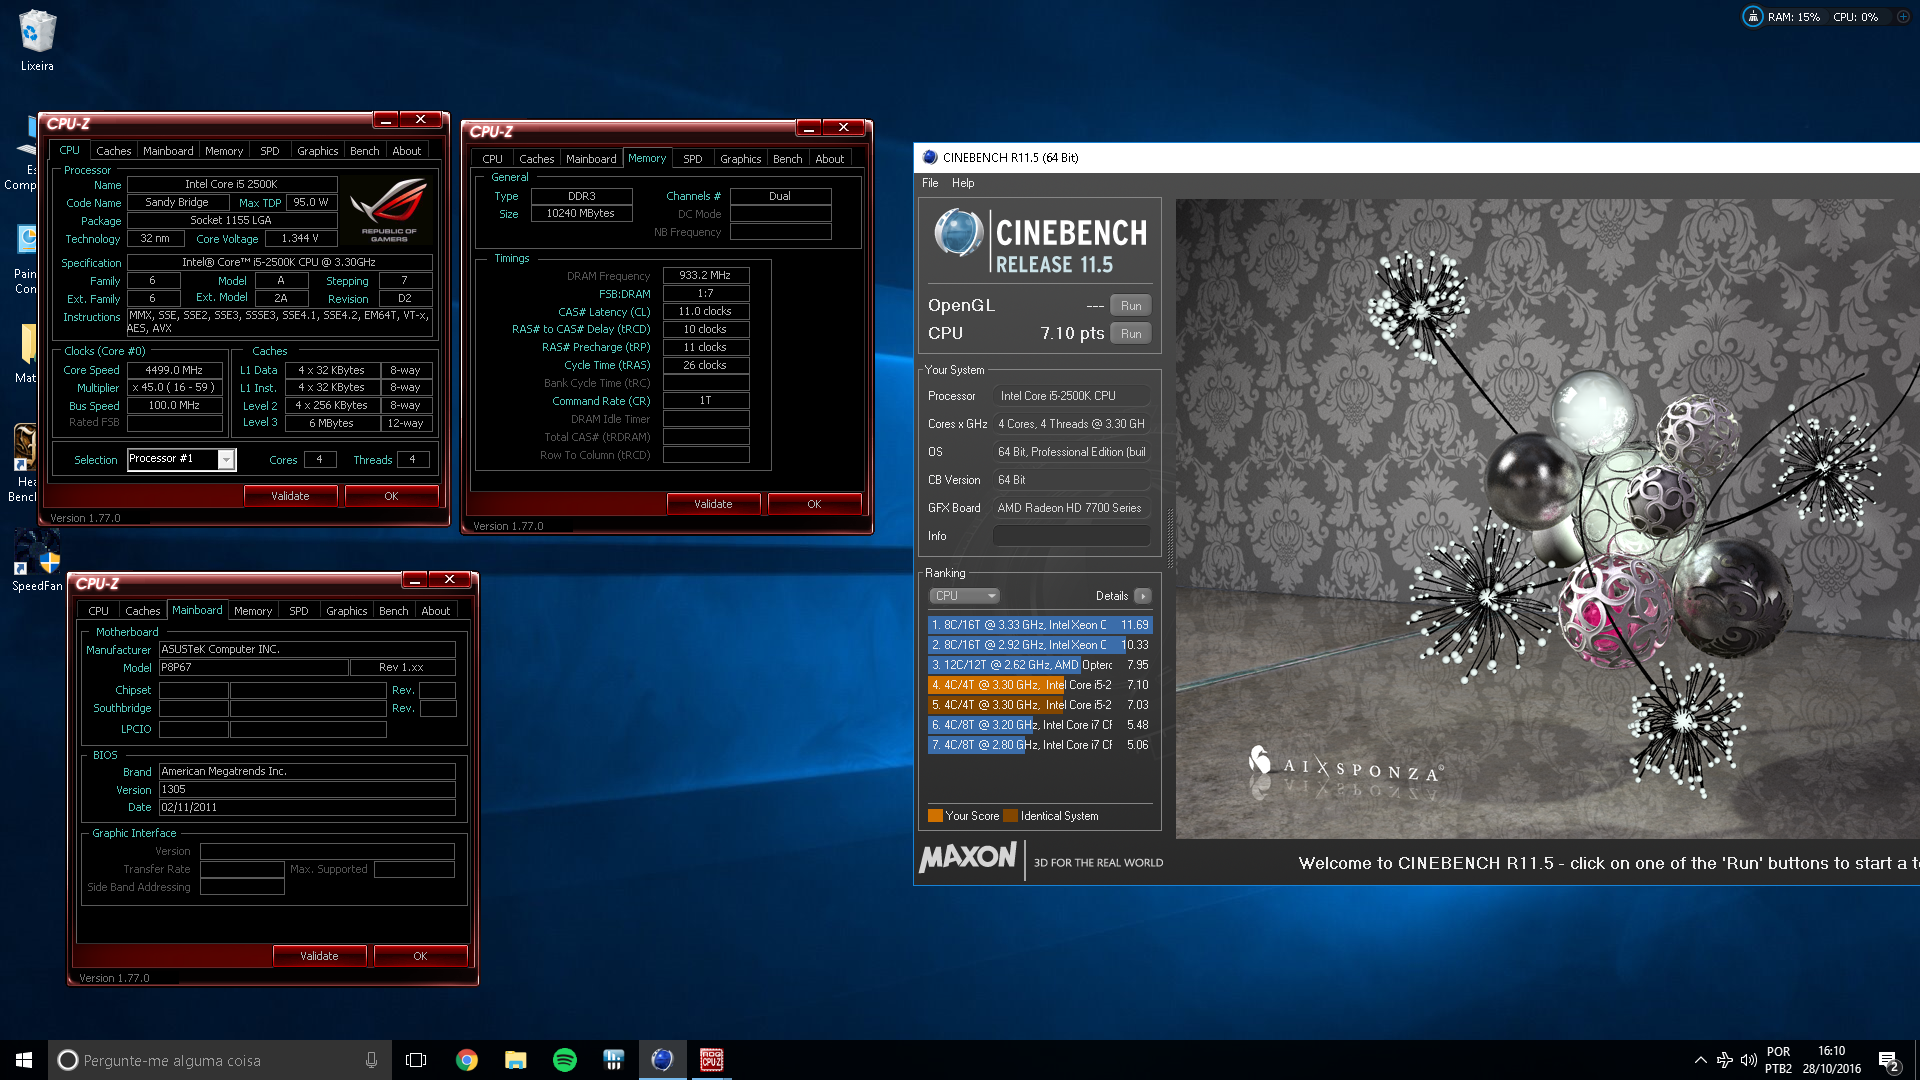Select ranking row 1 Intel Xeon 11.69
Screen dimensions: 1920x1080
1040,625
